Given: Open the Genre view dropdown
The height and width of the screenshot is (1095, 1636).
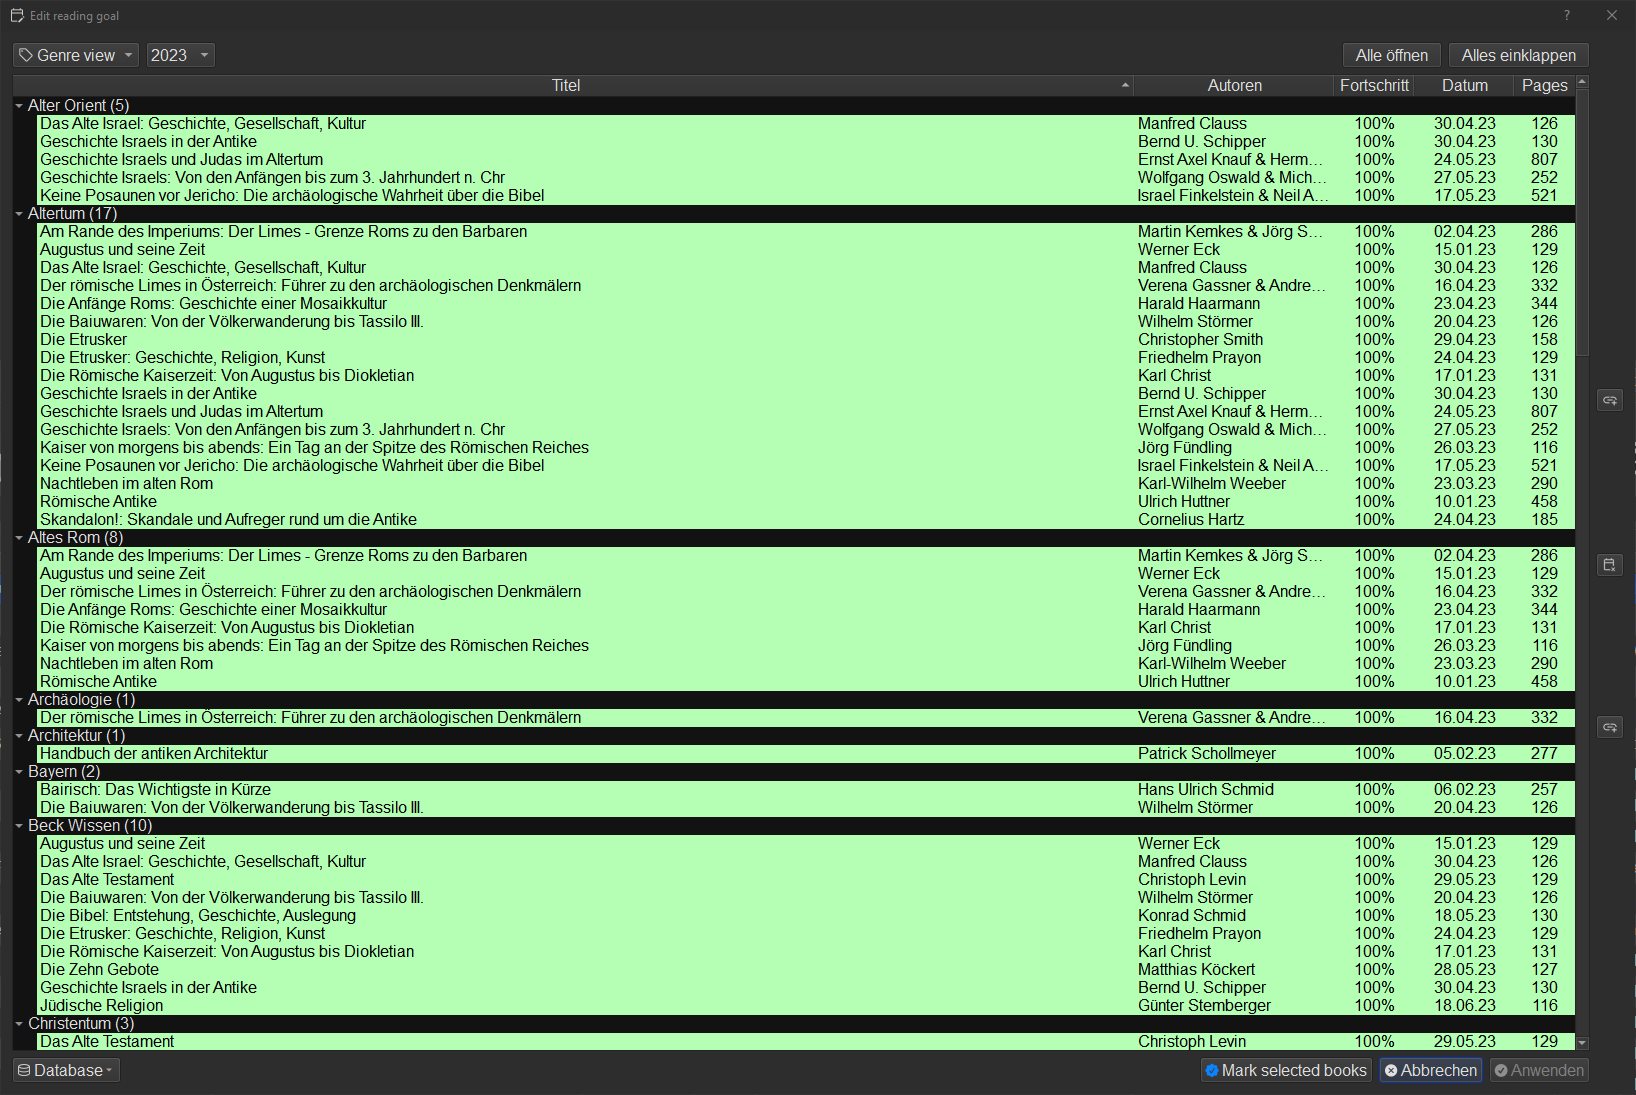Looking at the screenshot, I should click(x=76, y=55).
